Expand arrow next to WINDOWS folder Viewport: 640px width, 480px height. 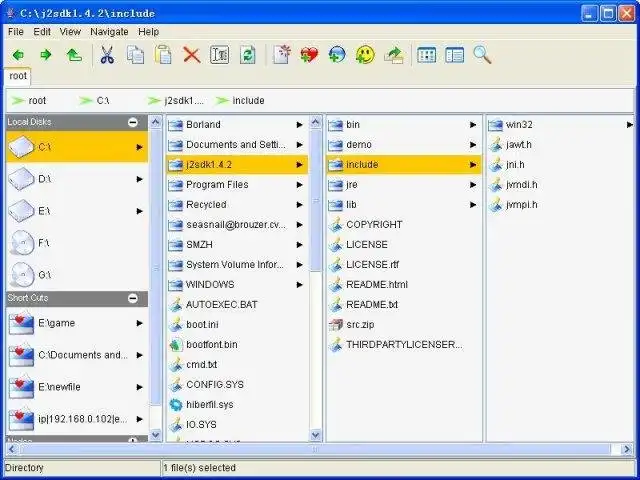tap(300, 284)
